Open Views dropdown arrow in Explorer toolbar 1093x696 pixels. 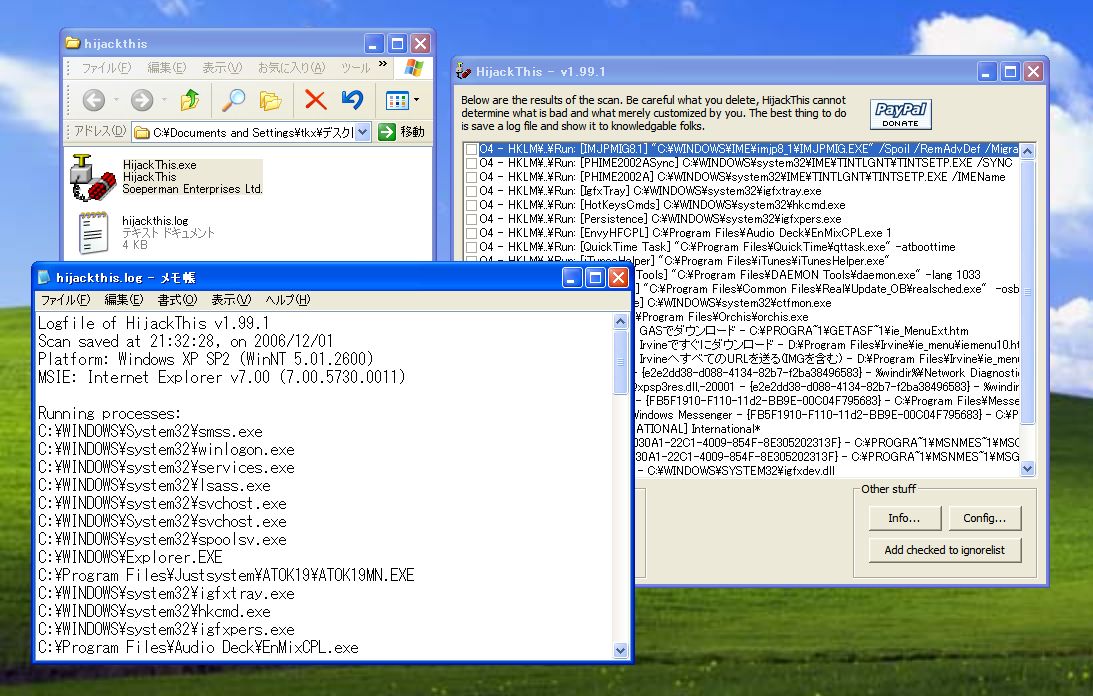click(x=417, y=100)
